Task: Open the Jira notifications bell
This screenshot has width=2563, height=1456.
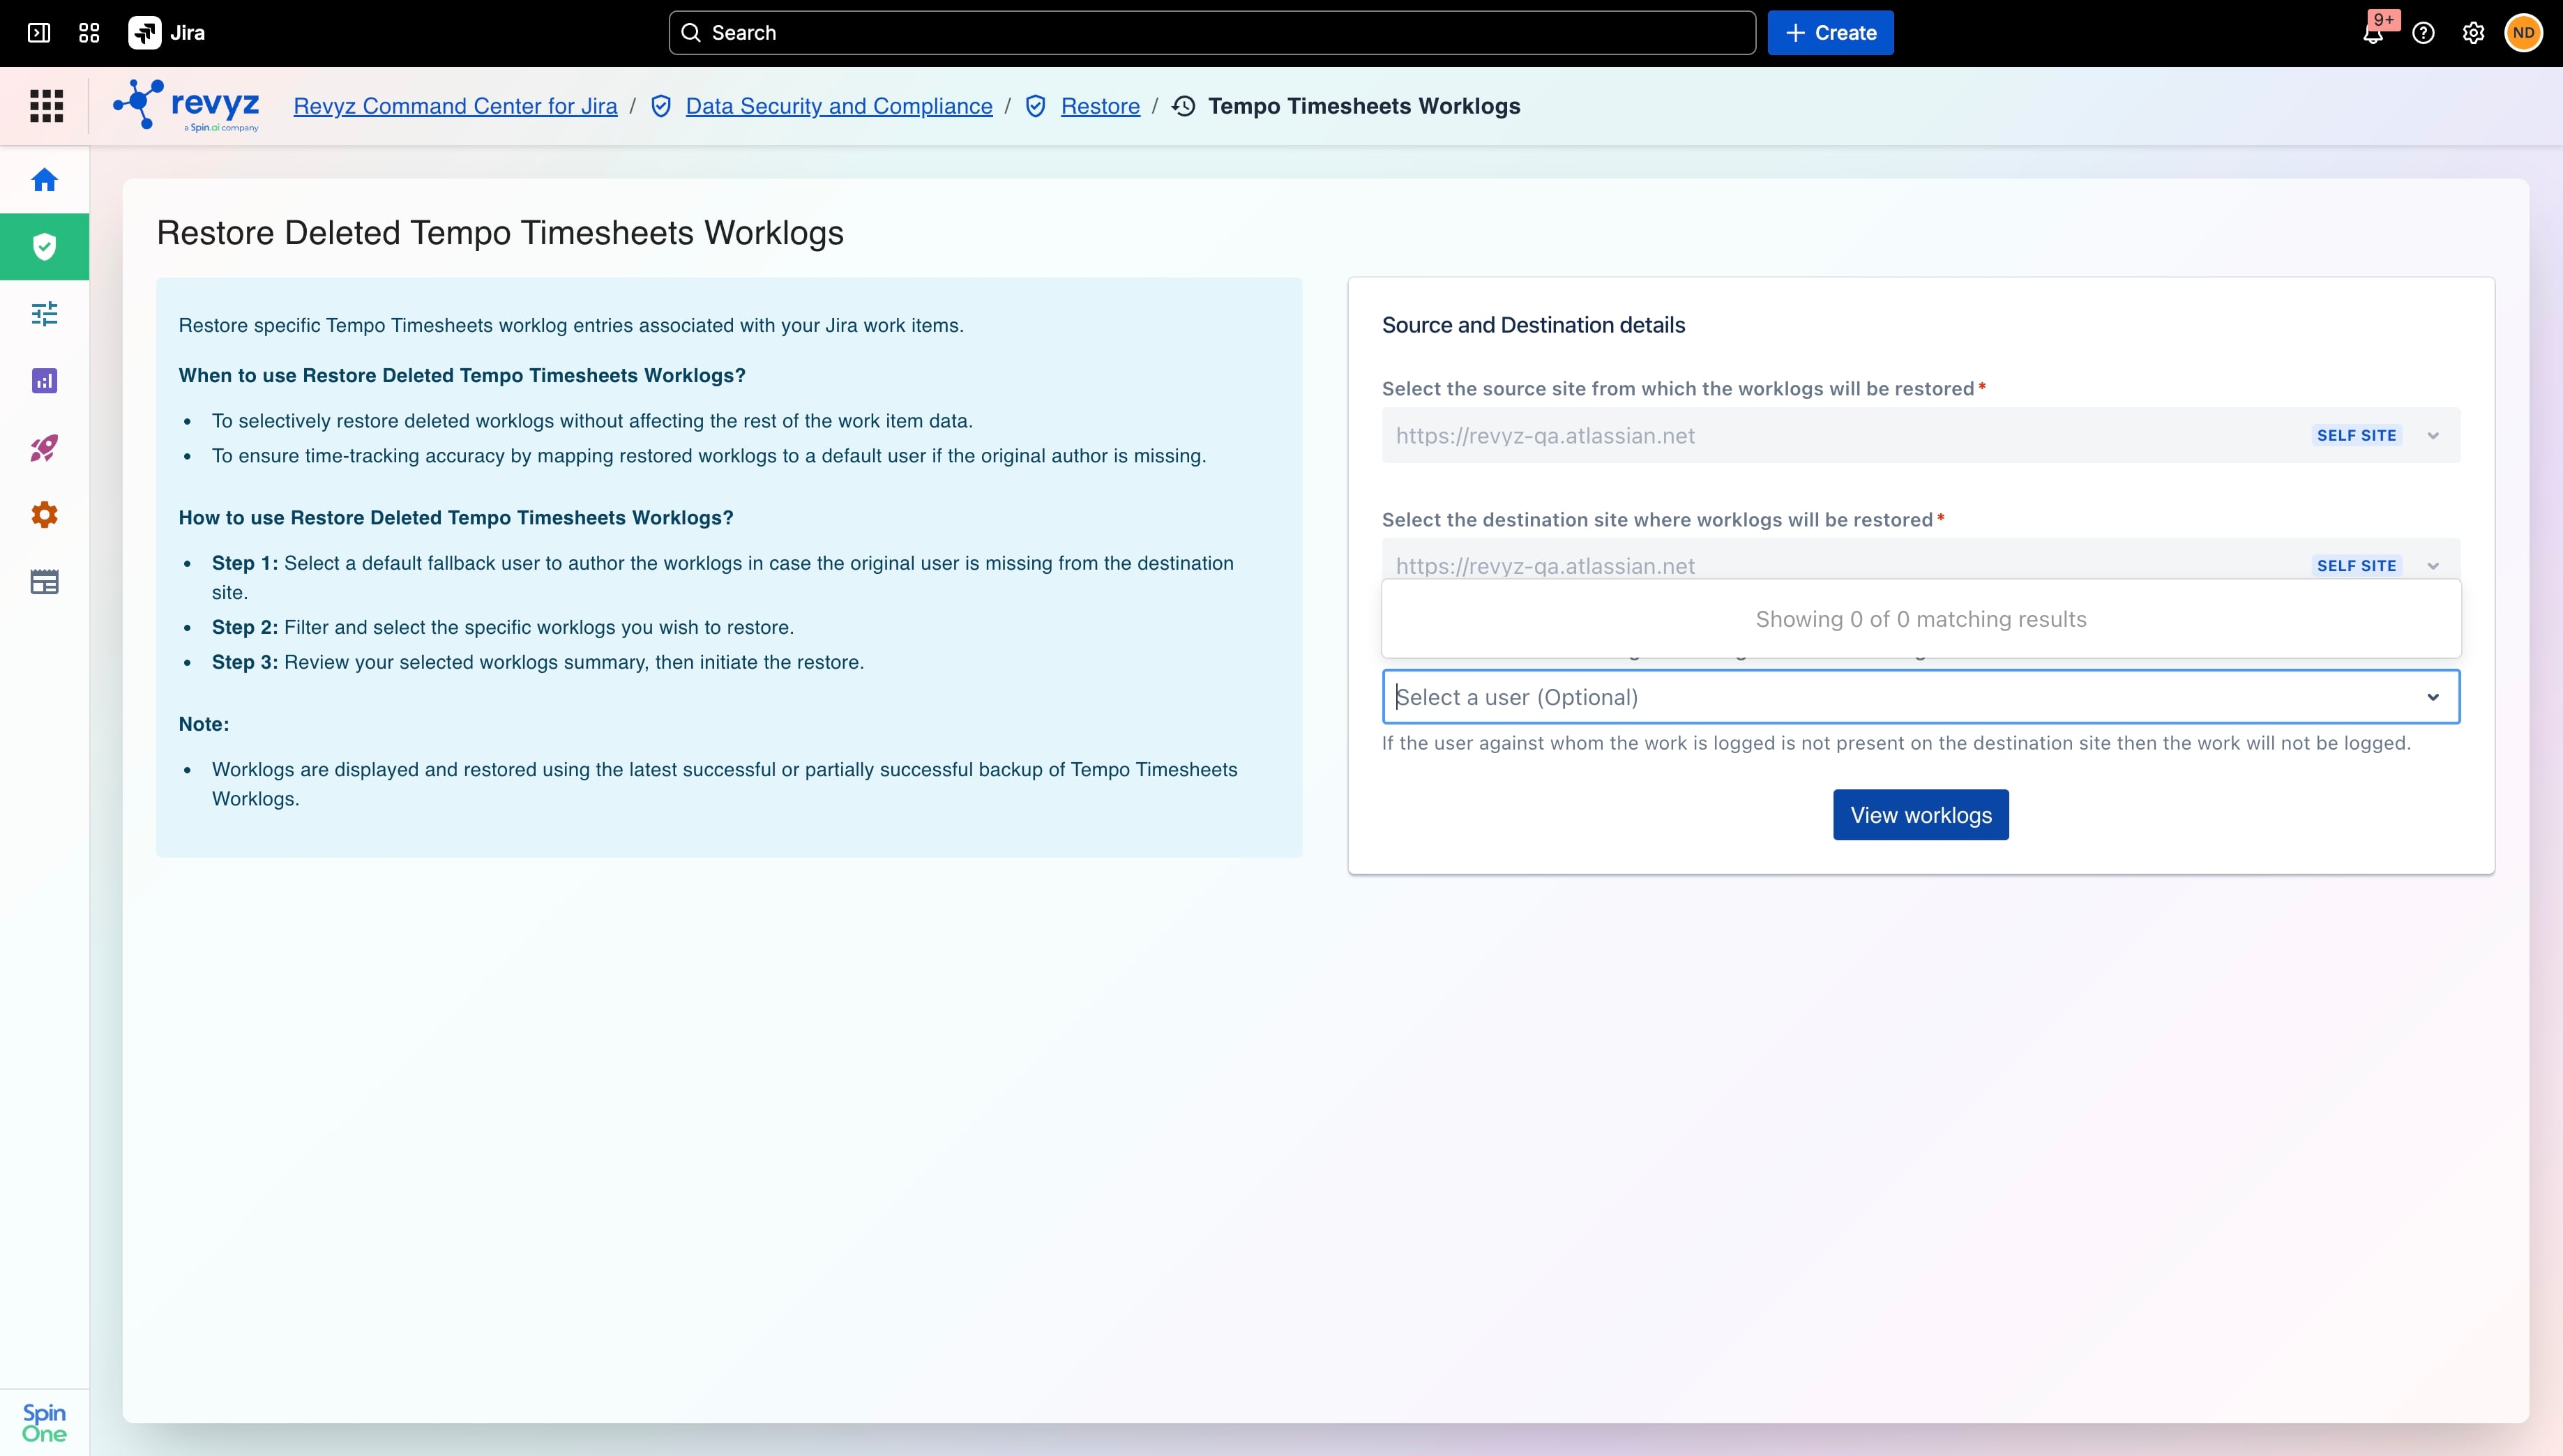Action: (2373, 33)
